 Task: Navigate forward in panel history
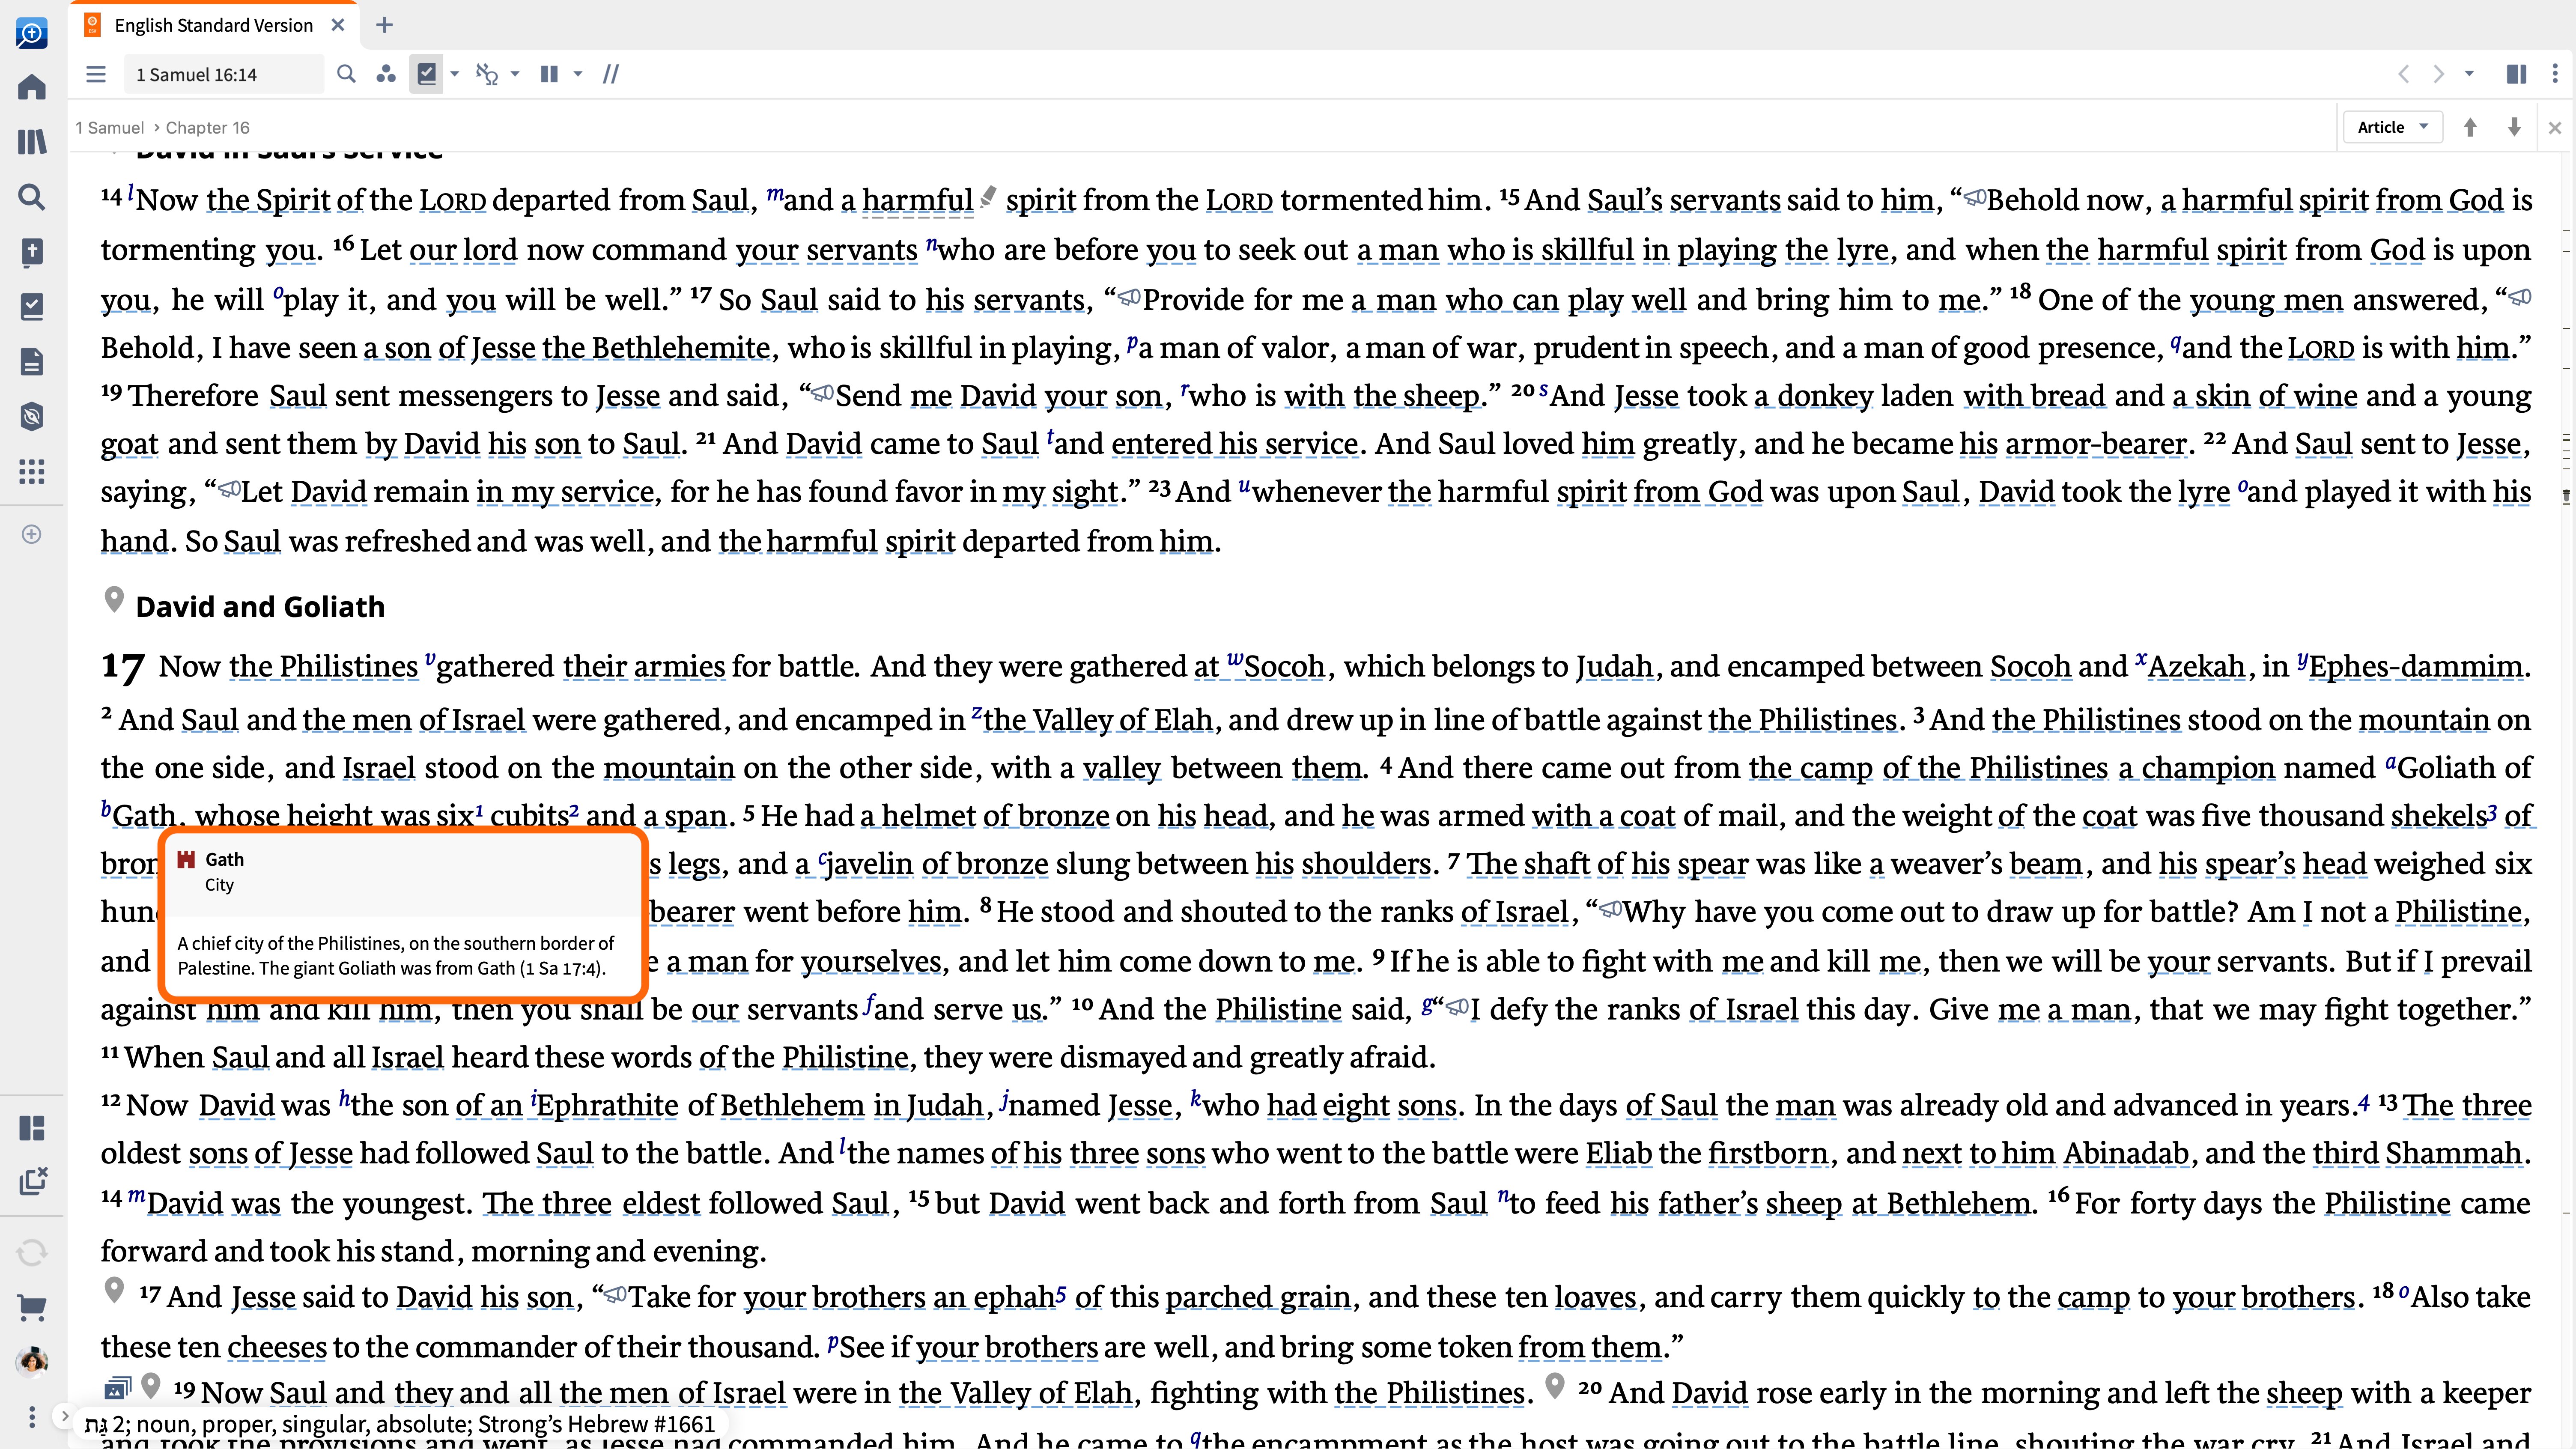point(2439,74)
